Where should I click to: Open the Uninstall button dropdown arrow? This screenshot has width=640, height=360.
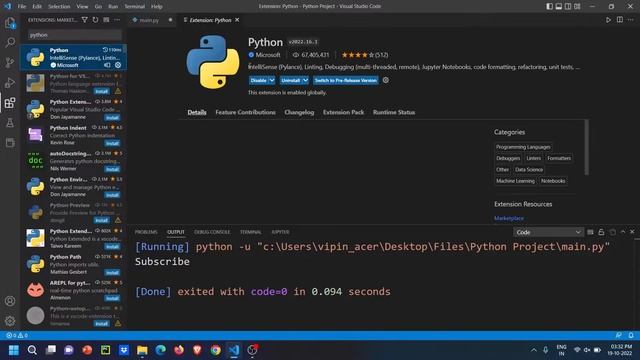(305, 80)
